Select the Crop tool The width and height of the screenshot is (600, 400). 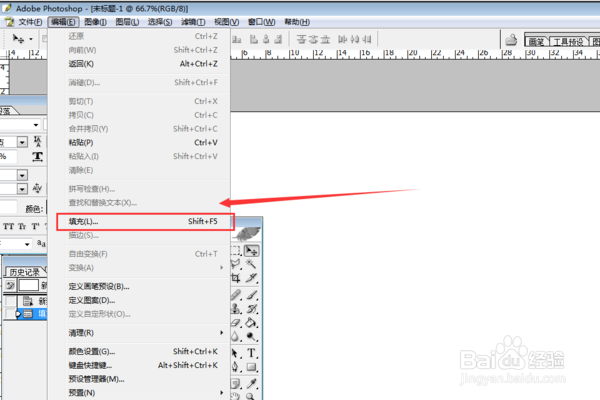click(236, 278)
